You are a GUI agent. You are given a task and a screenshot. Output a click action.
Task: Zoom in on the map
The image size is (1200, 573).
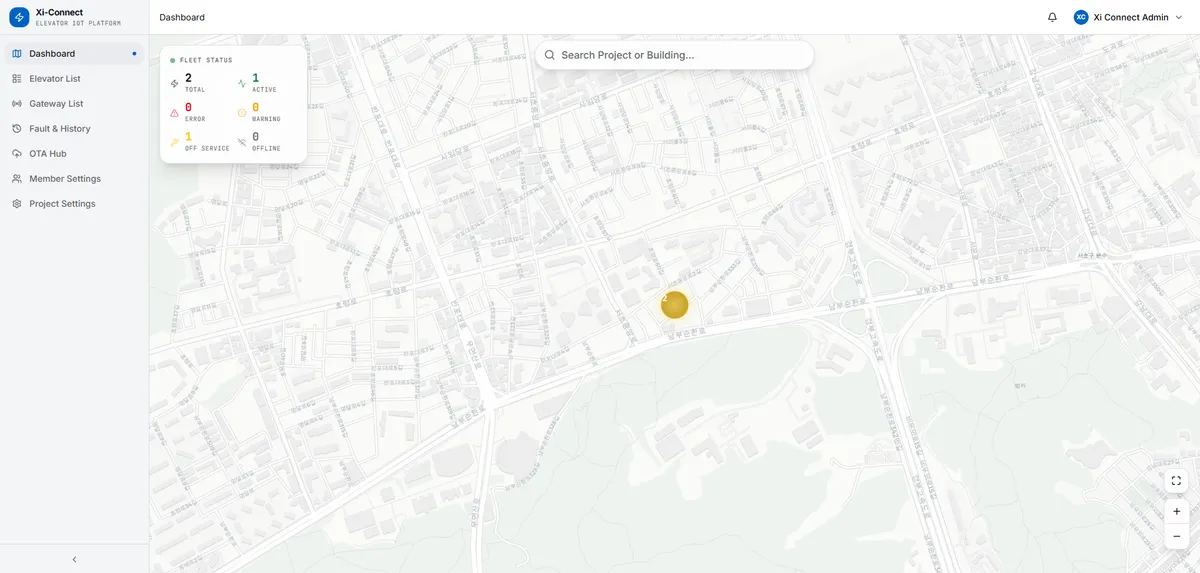(x=1176, y=511)
